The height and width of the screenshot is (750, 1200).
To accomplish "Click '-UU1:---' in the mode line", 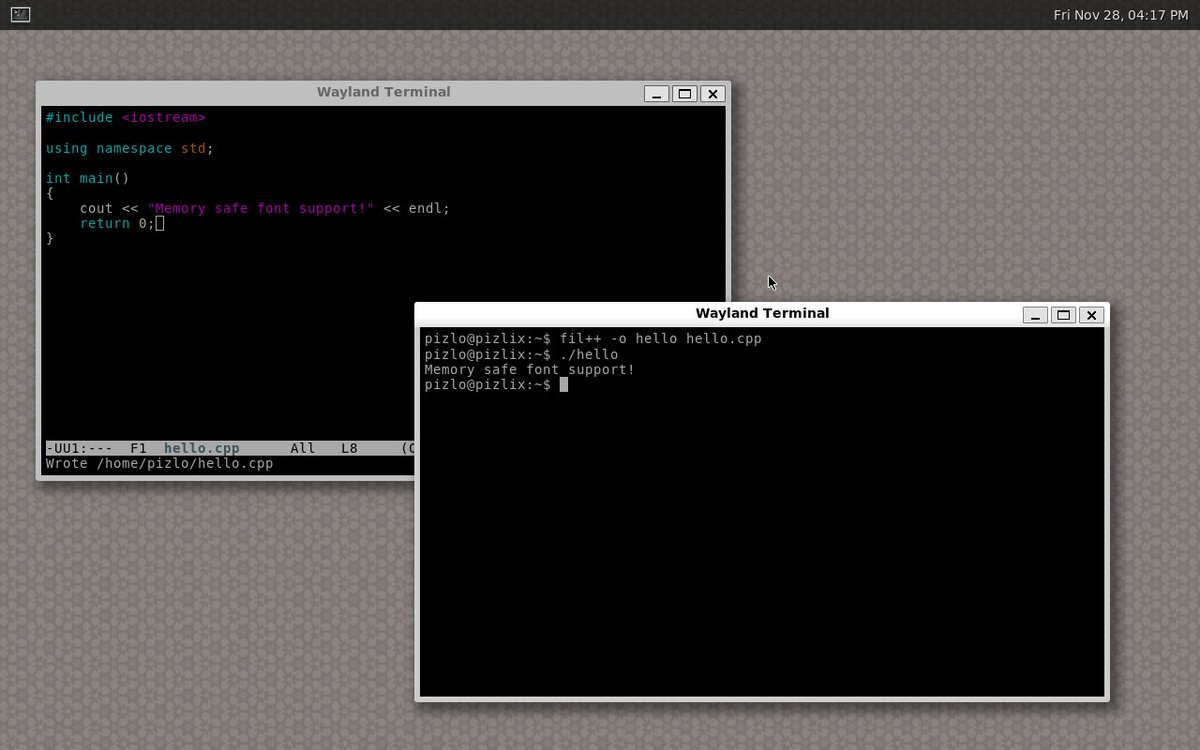I will click(x=79, y=448).
